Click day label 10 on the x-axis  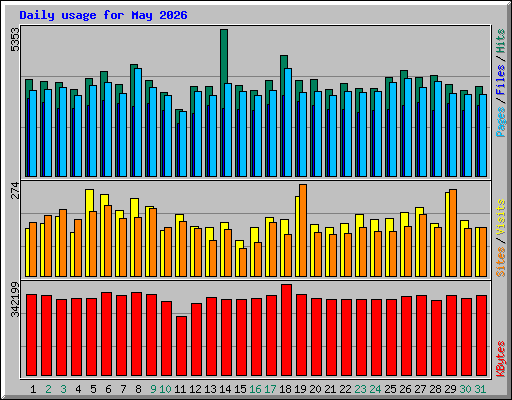(165, 389)
